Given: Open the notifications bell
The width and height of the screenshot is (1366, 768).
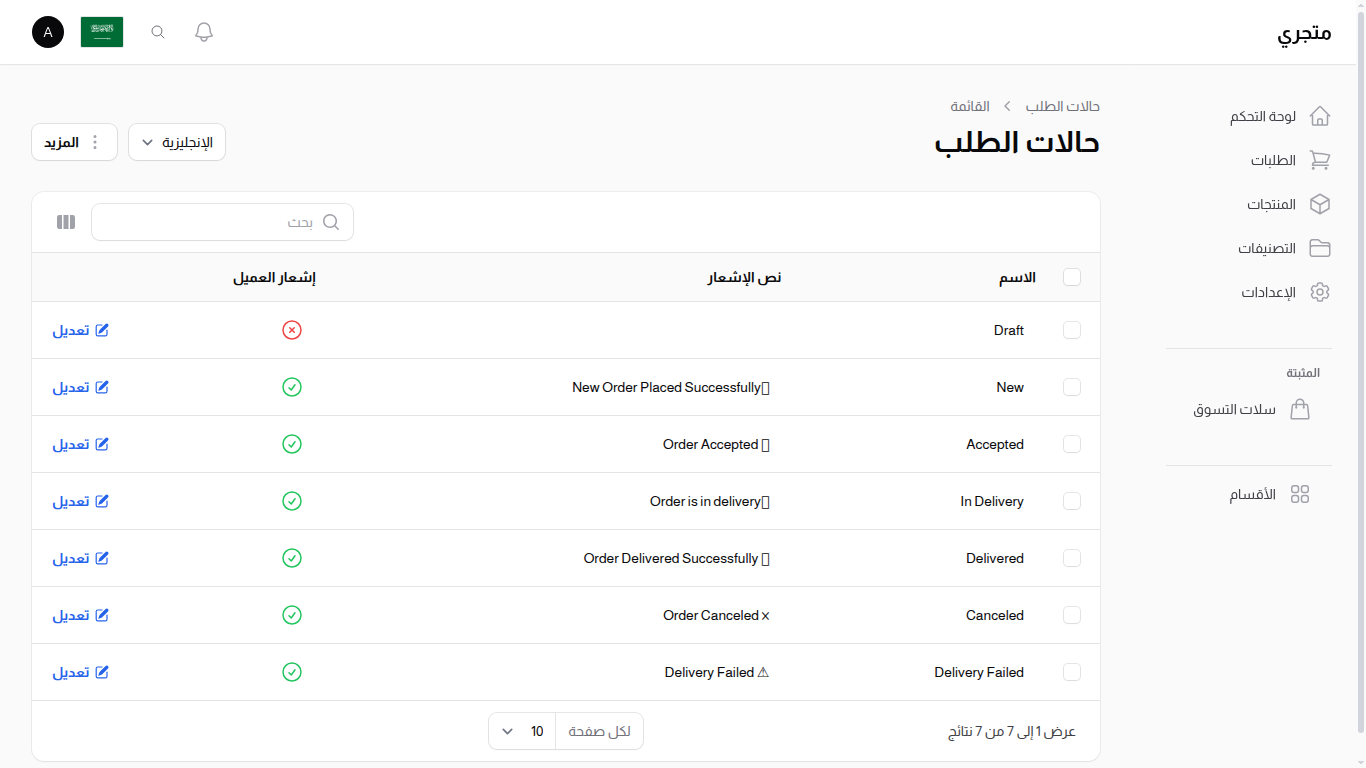Looking at the screenshot, I should (x=203, y=31).
